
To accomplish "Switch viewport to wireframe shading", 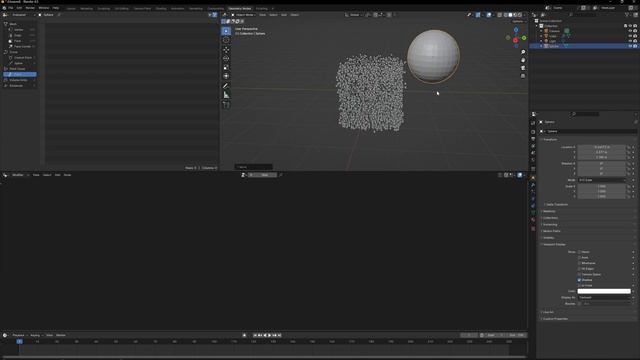I will pyautogui.click(x=505, y=15).
